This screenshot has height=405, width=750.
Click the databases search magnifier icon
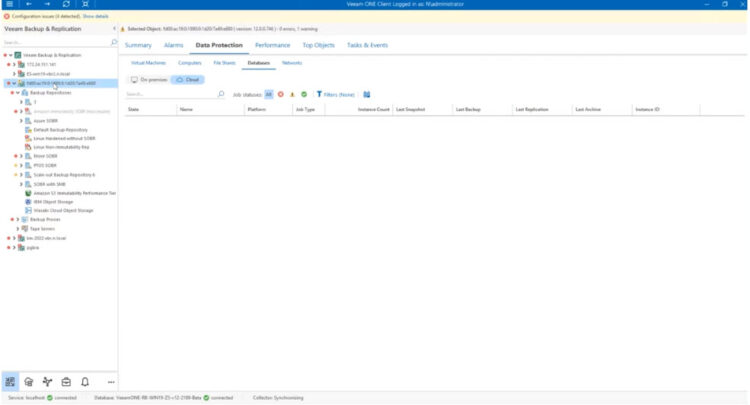pos(221,94)
